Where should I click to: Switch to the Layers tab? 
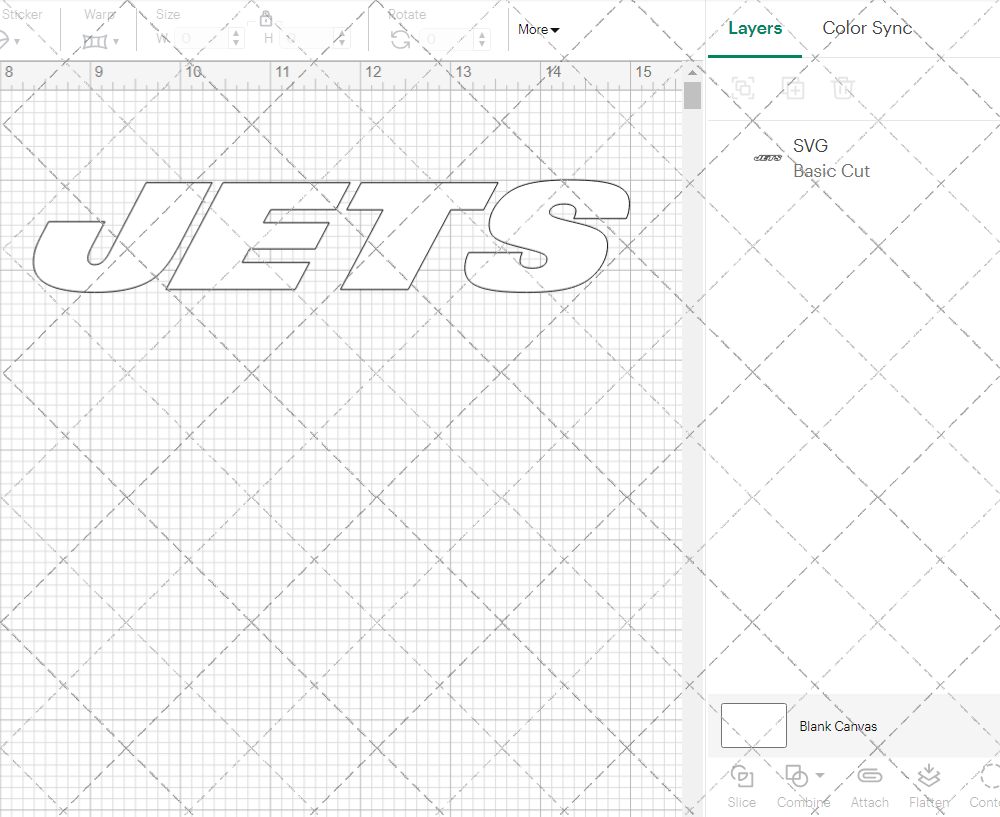tap(755, 28)
